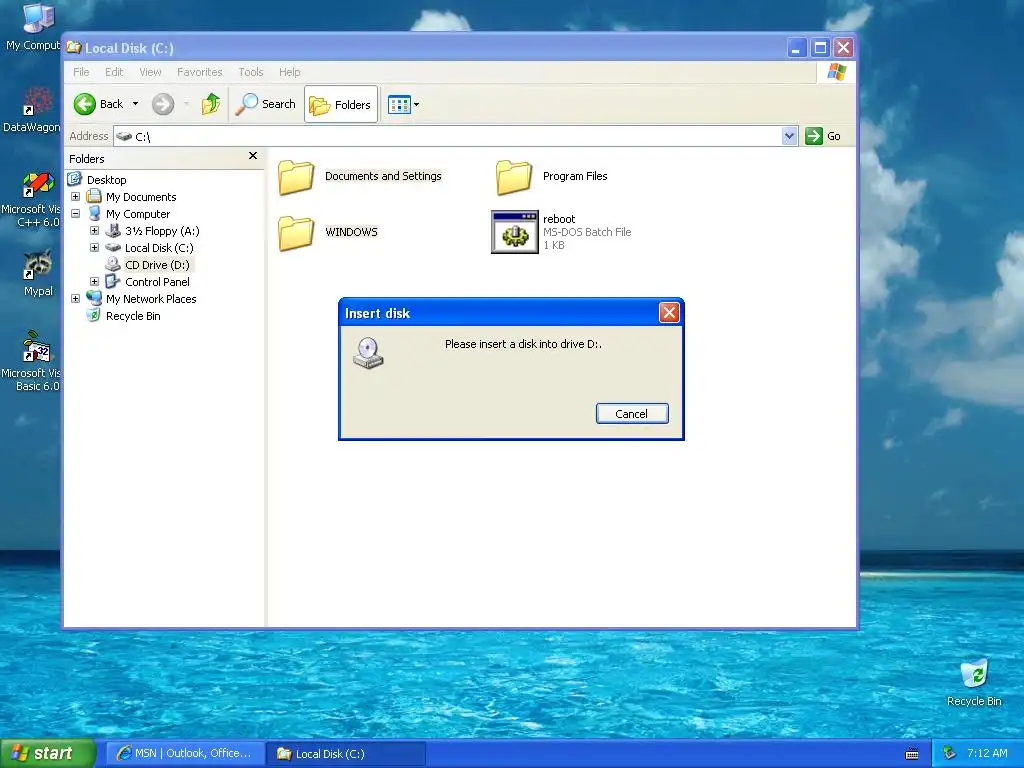Image resolution: width=1024 pixels, height=768 pixels.
Task: Click the on-screen keyboard tray icon
Action: (912, 754)
